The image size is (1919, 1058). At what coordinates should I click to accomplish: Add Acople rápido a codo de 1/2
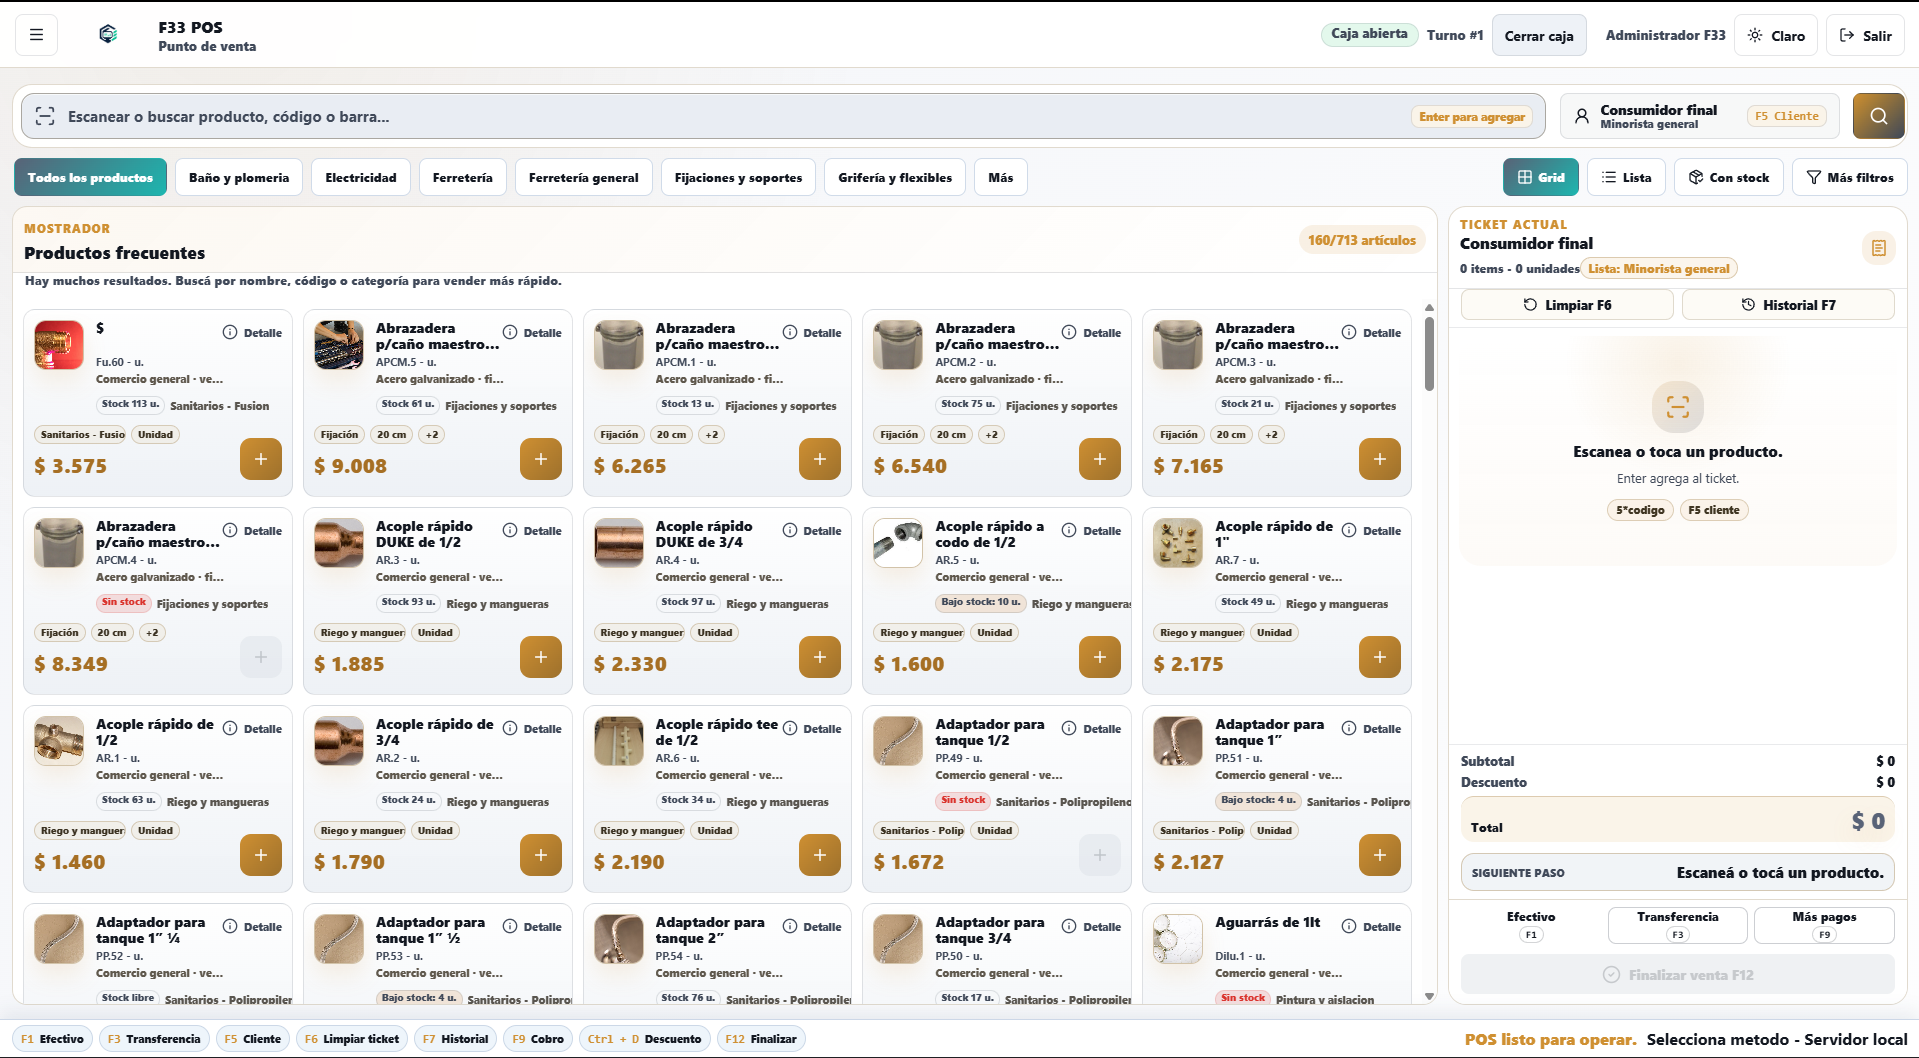(1100, 657)
